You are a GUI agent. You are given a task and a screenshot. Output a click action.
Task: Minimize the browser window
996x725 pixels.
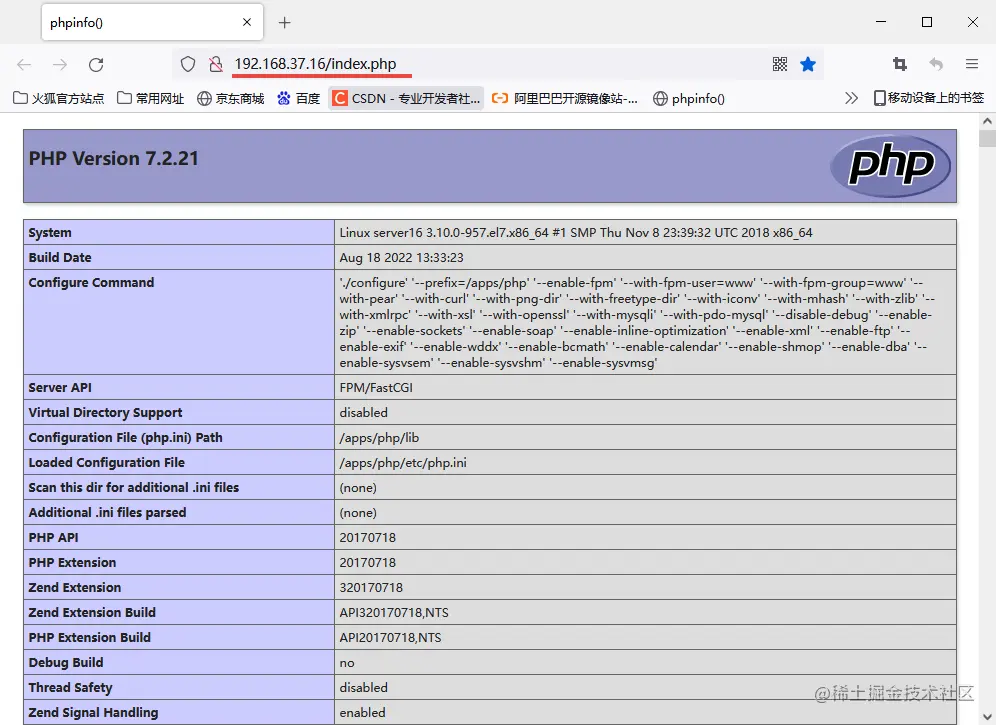point(881,22)
